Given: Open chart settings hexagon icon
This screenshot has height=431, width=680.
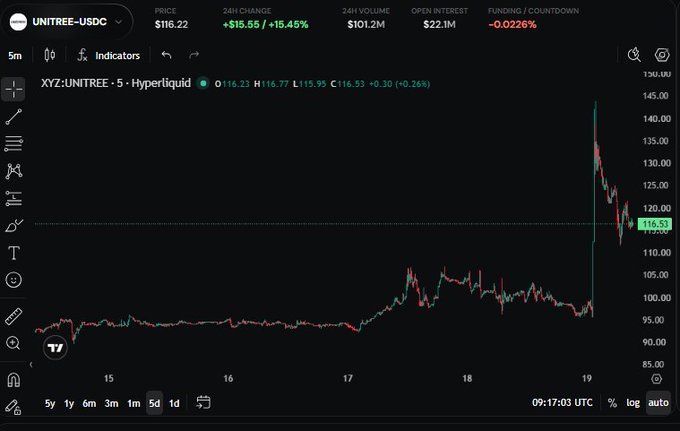Looking at the screenshot, I should pos(662,55).
